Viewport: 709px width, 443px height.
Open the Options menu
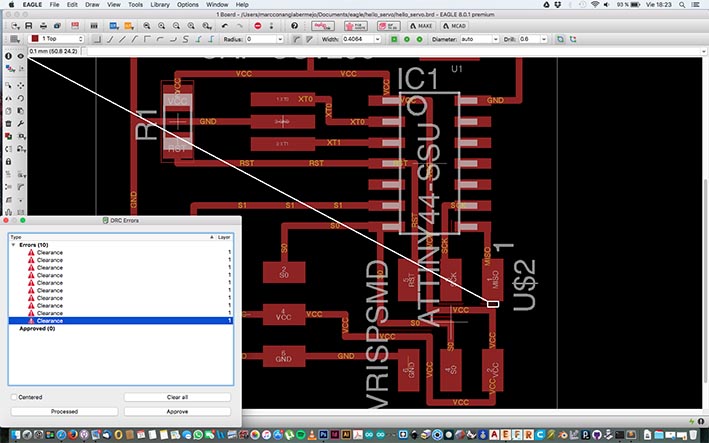[x=188, y=5]
